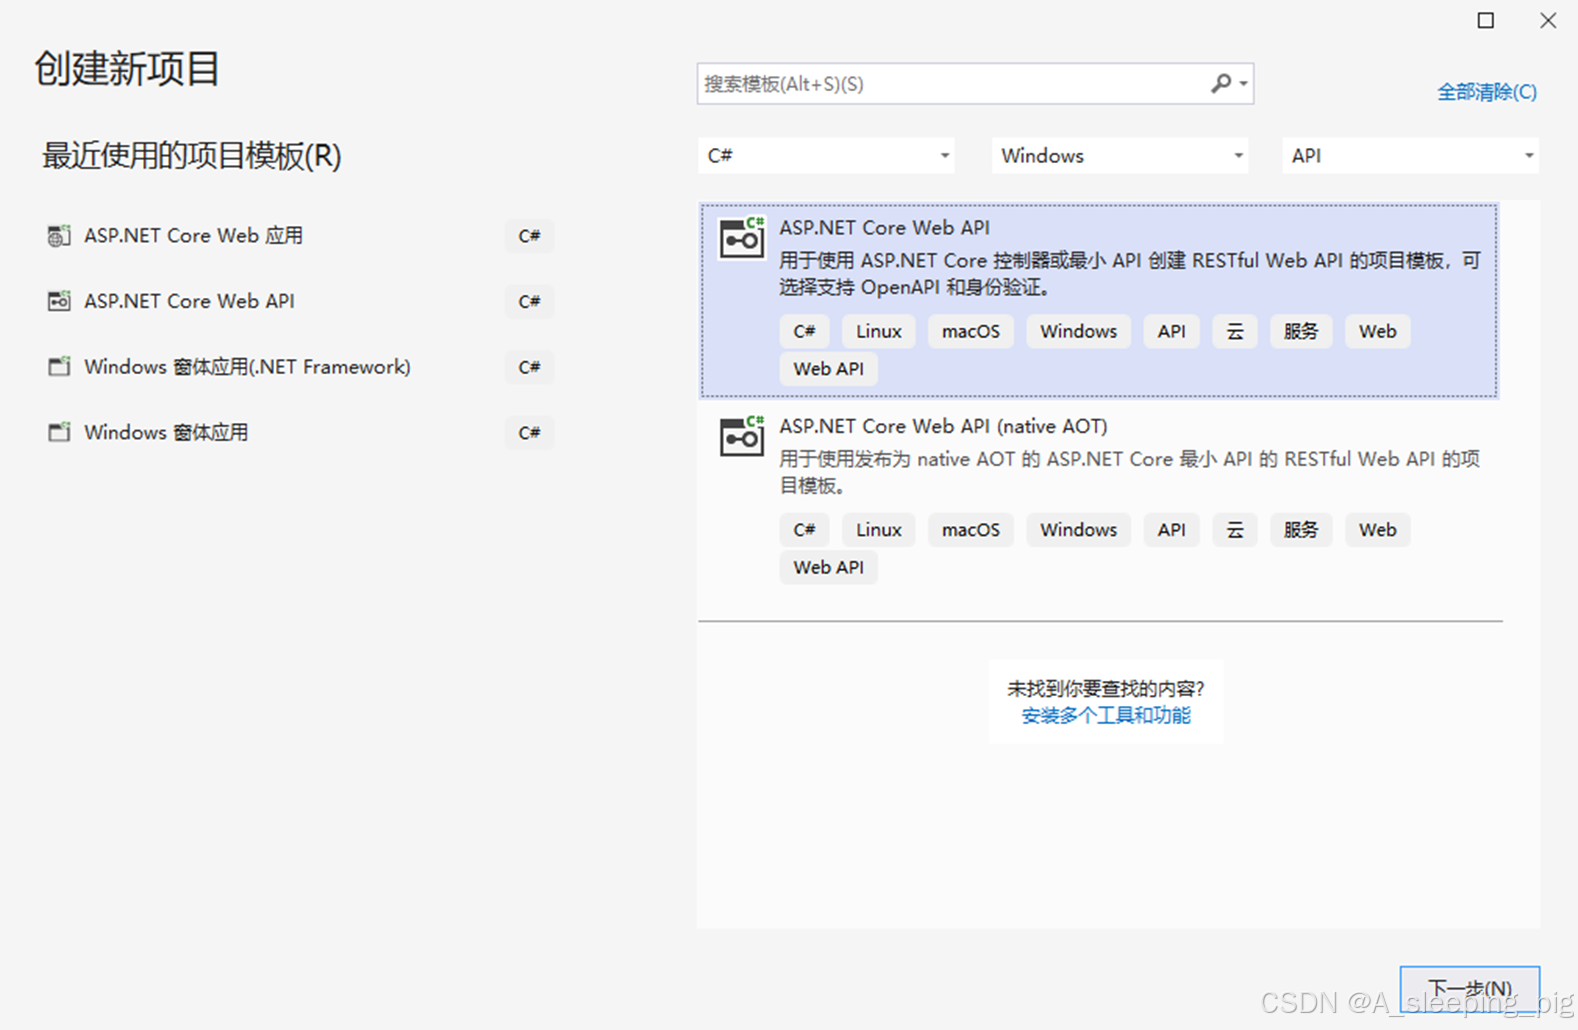The height and width of the screenshot is (1030, 1578).
Task: Click the recent Windows 窗体应用 icon
Action: (x=59, y=432)
